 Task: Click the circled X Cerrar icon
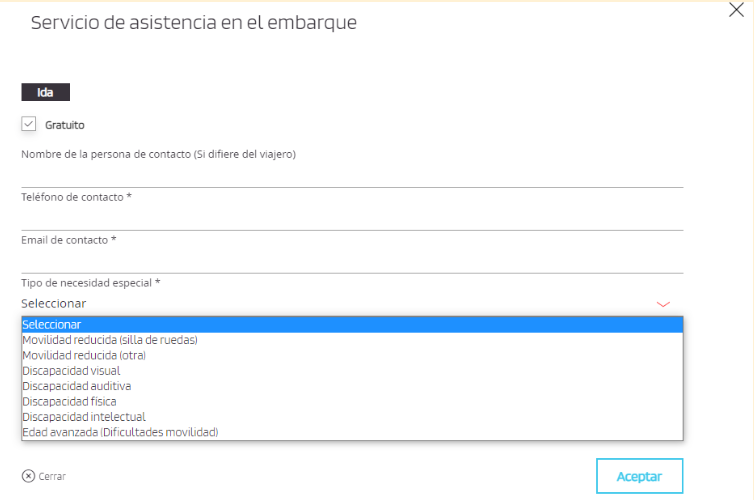[28, 476]
